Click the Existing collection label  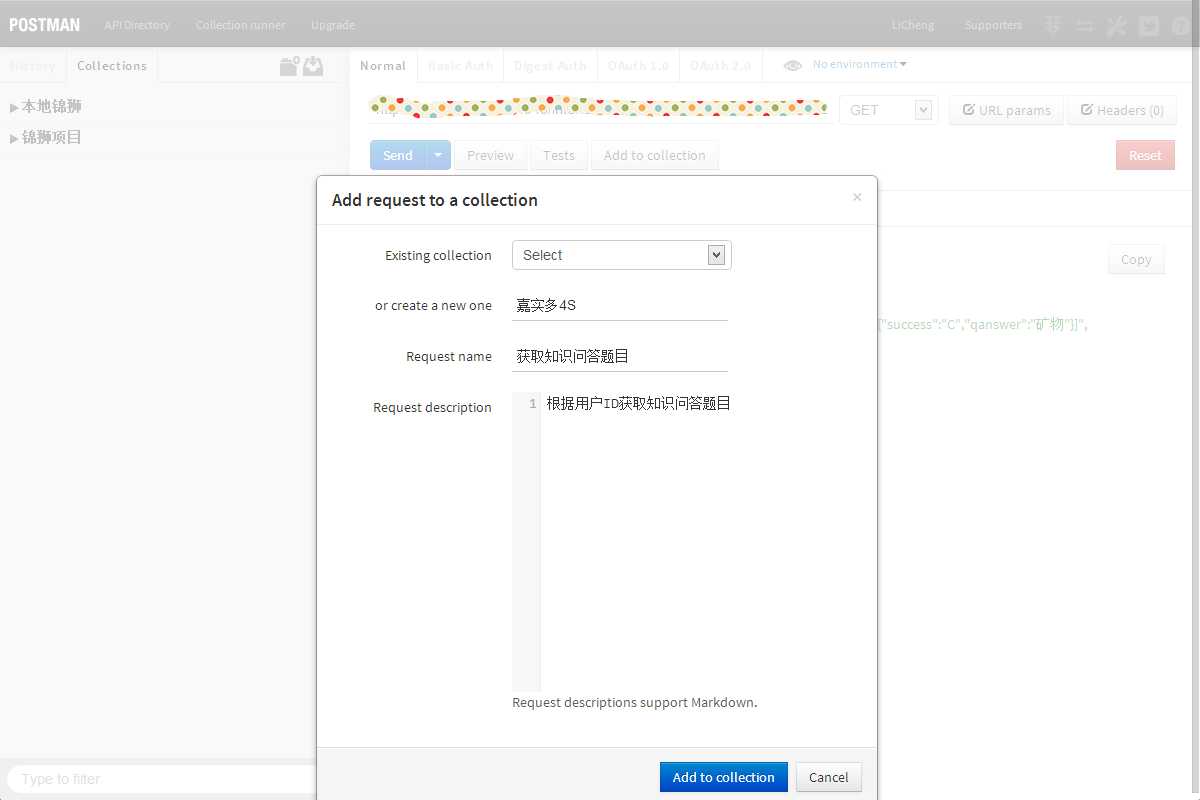tap(438, 255)
